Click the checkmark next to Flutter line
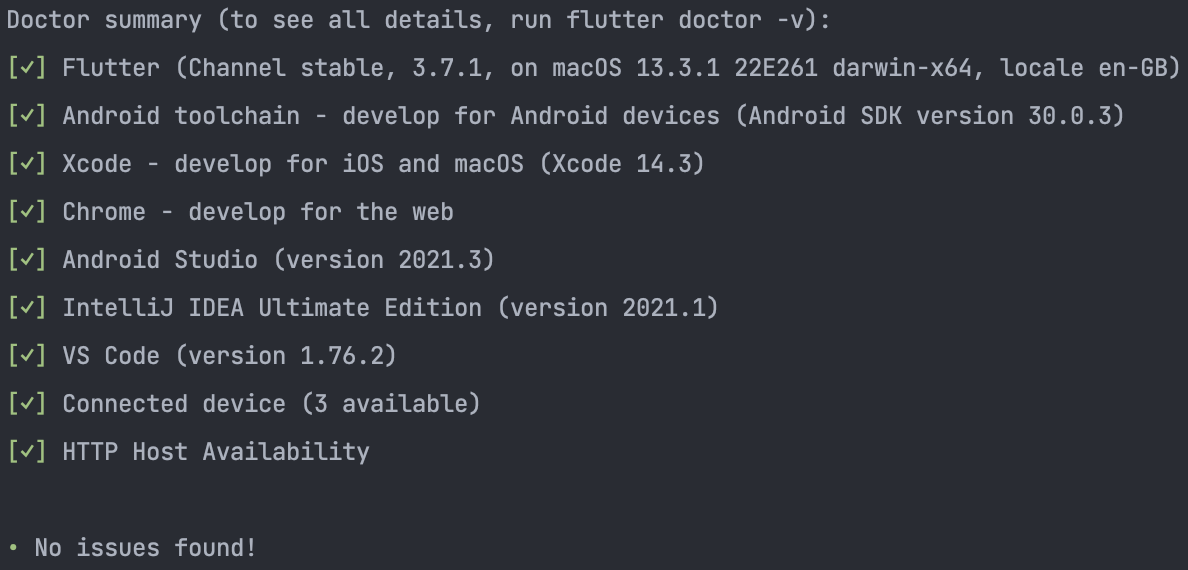 (x=26, y=68)
